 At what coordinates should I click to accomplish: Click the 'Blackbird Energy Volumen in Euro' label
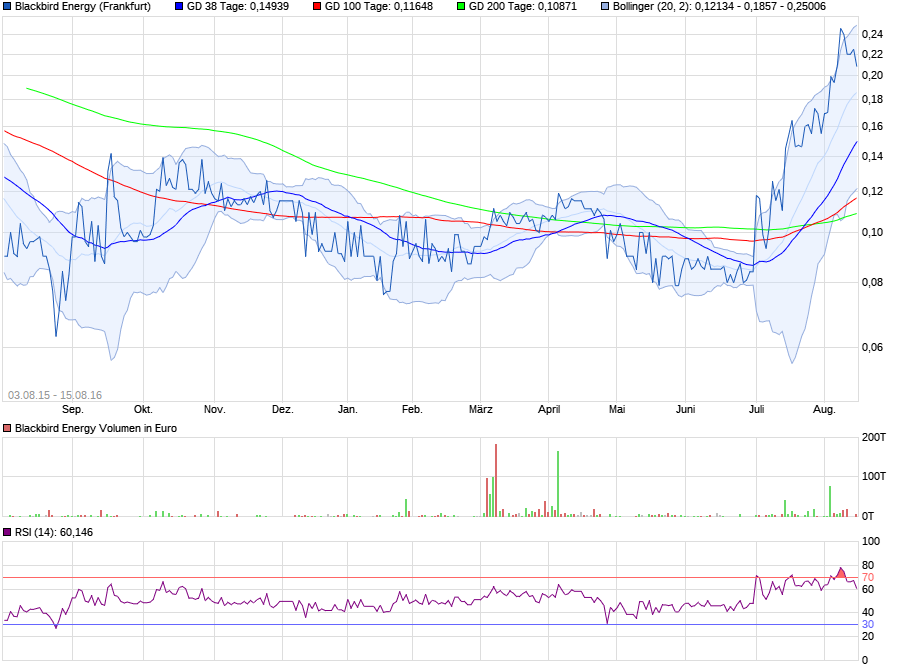coord(96,428)
